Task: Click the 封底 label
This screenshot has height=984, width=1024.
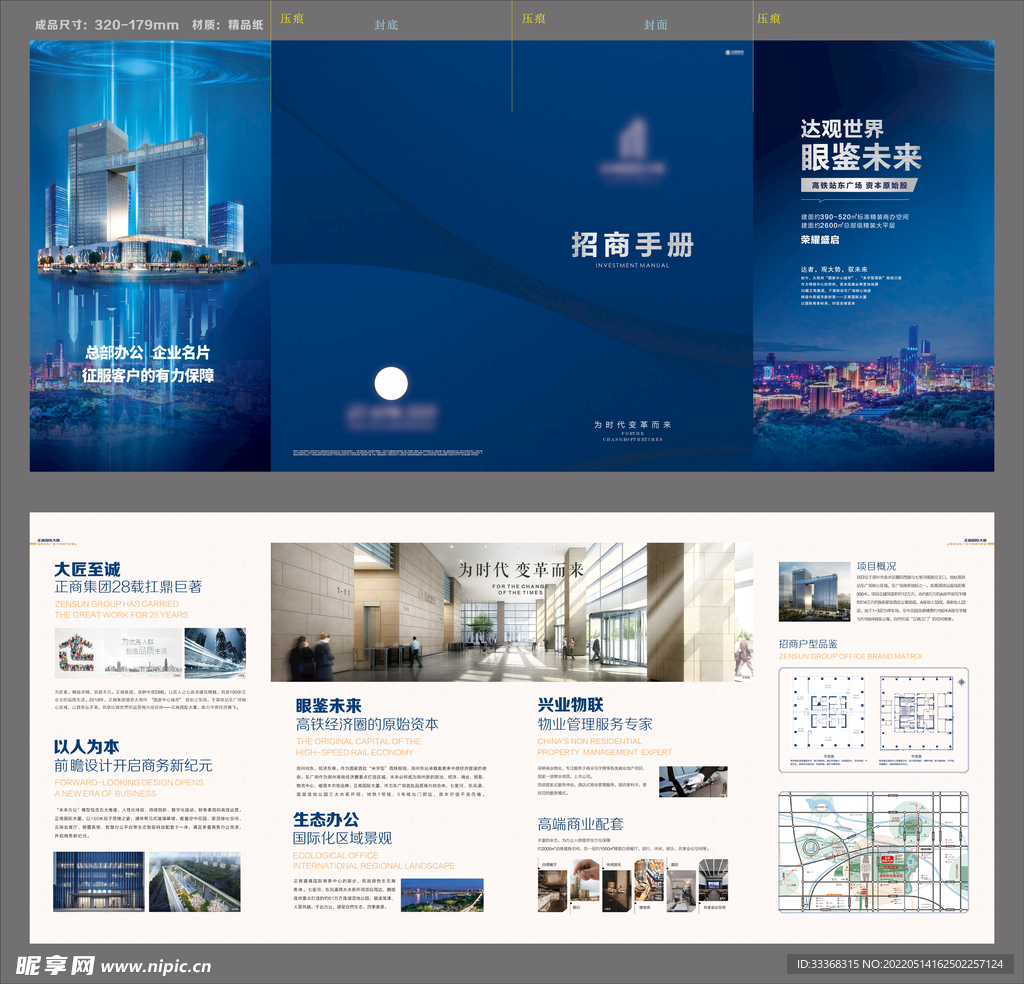Action: pos(386,25)
